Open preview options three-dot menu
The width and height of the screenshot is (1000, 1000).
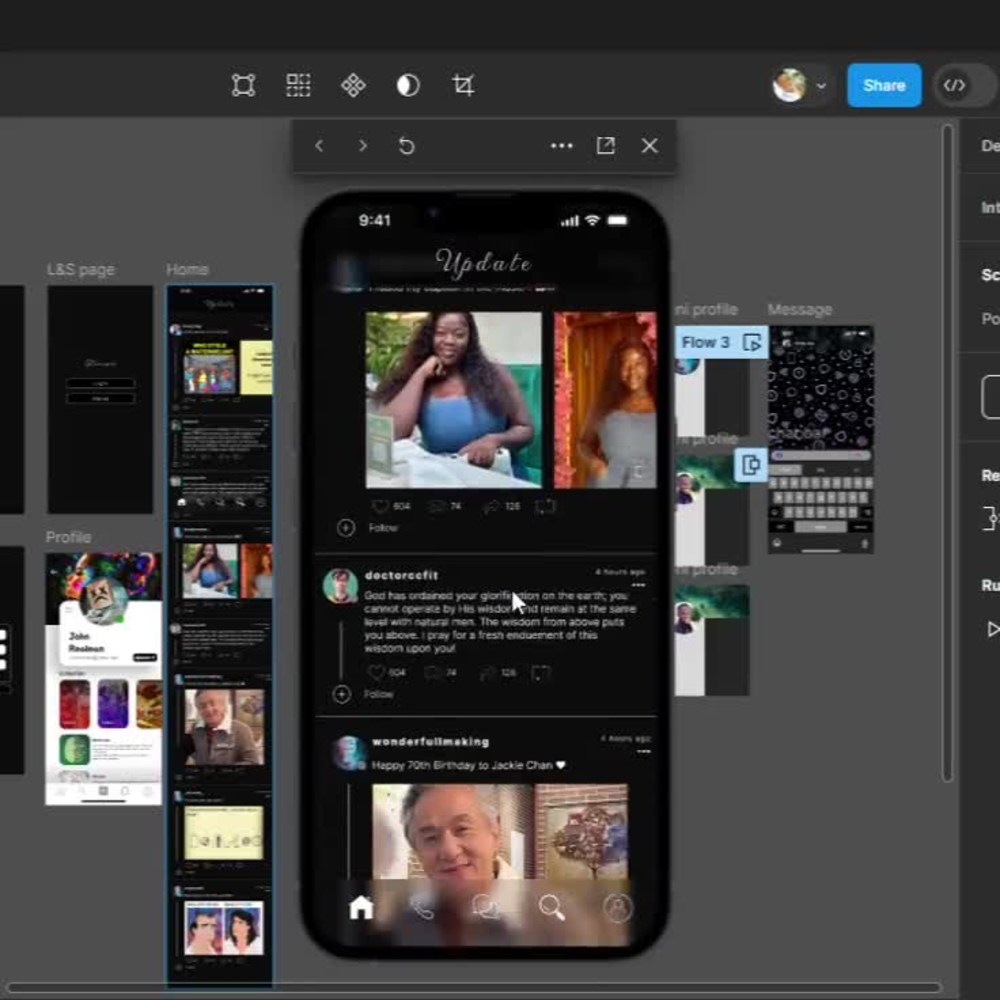[561, 146]
